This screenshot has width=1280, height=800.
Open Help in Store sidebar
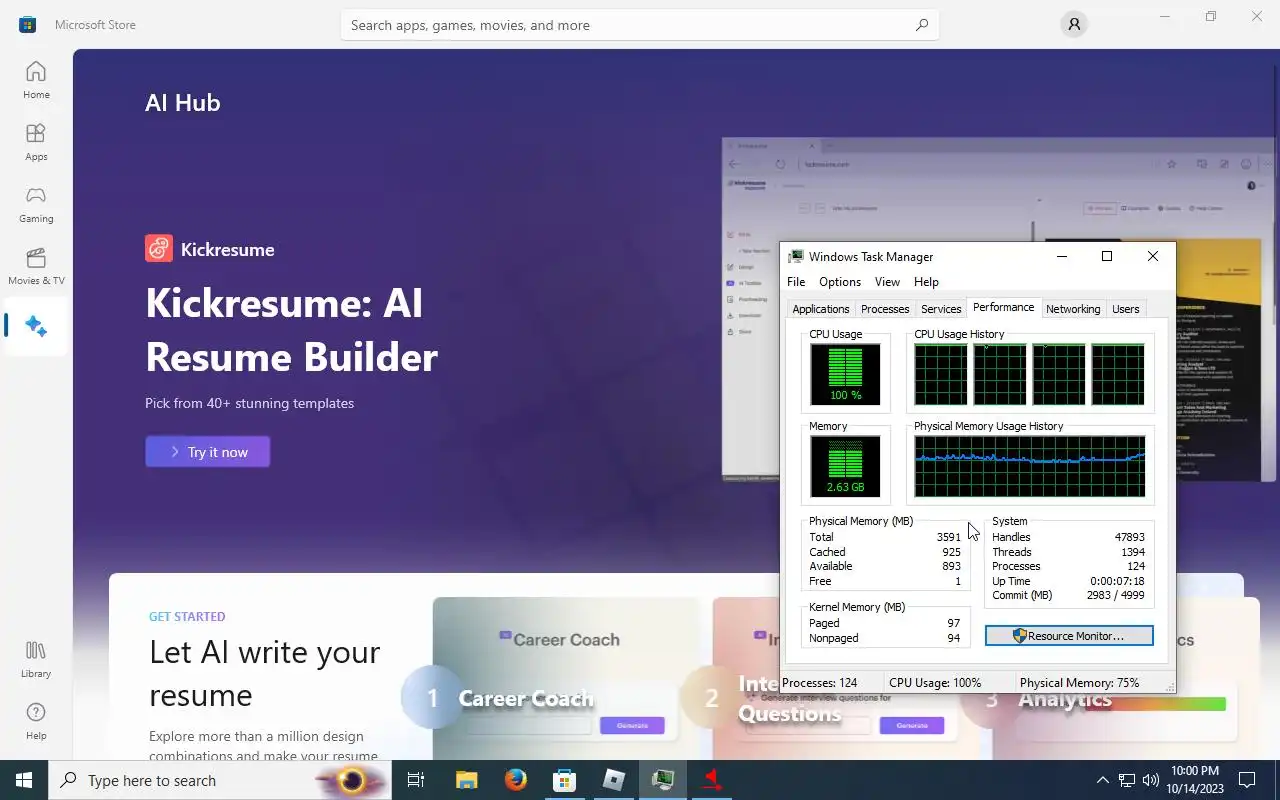click(x=36, y=722)
